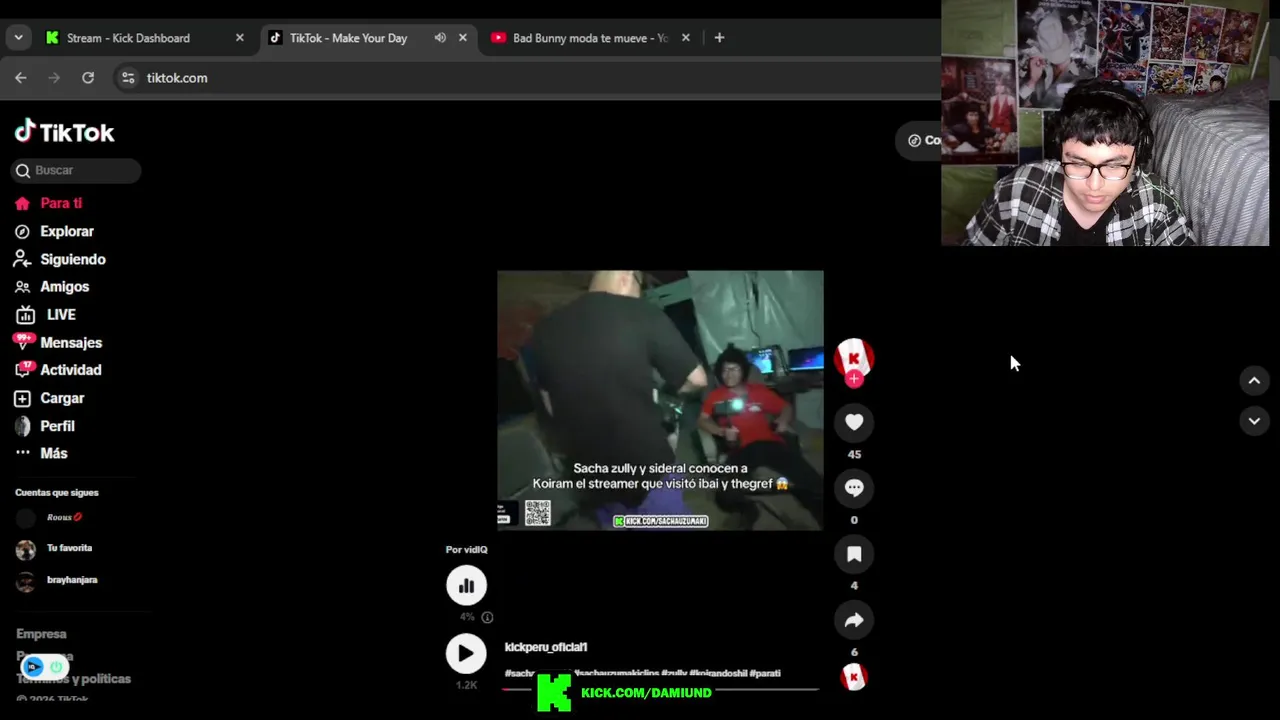Open the kickperu creator avatar
This screenshot has height=720, width=1280.
[854, 357]
